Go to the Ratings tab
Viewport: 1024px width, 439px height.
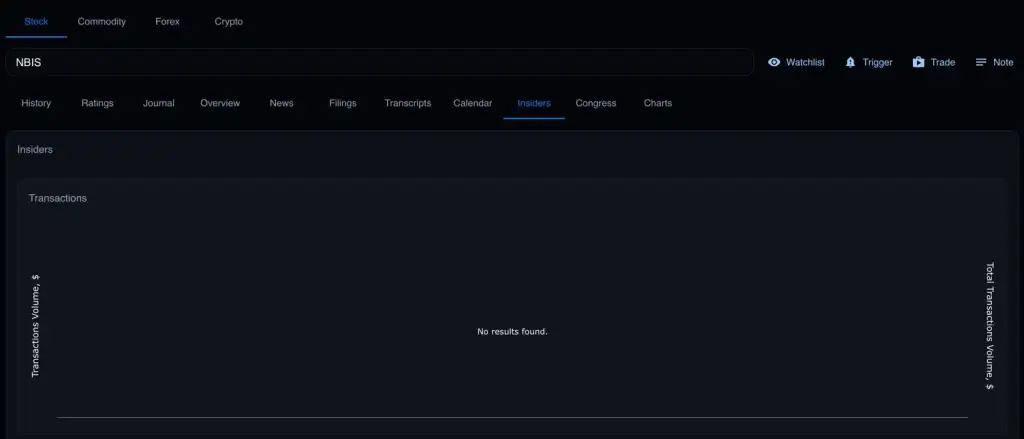point(97,103)
